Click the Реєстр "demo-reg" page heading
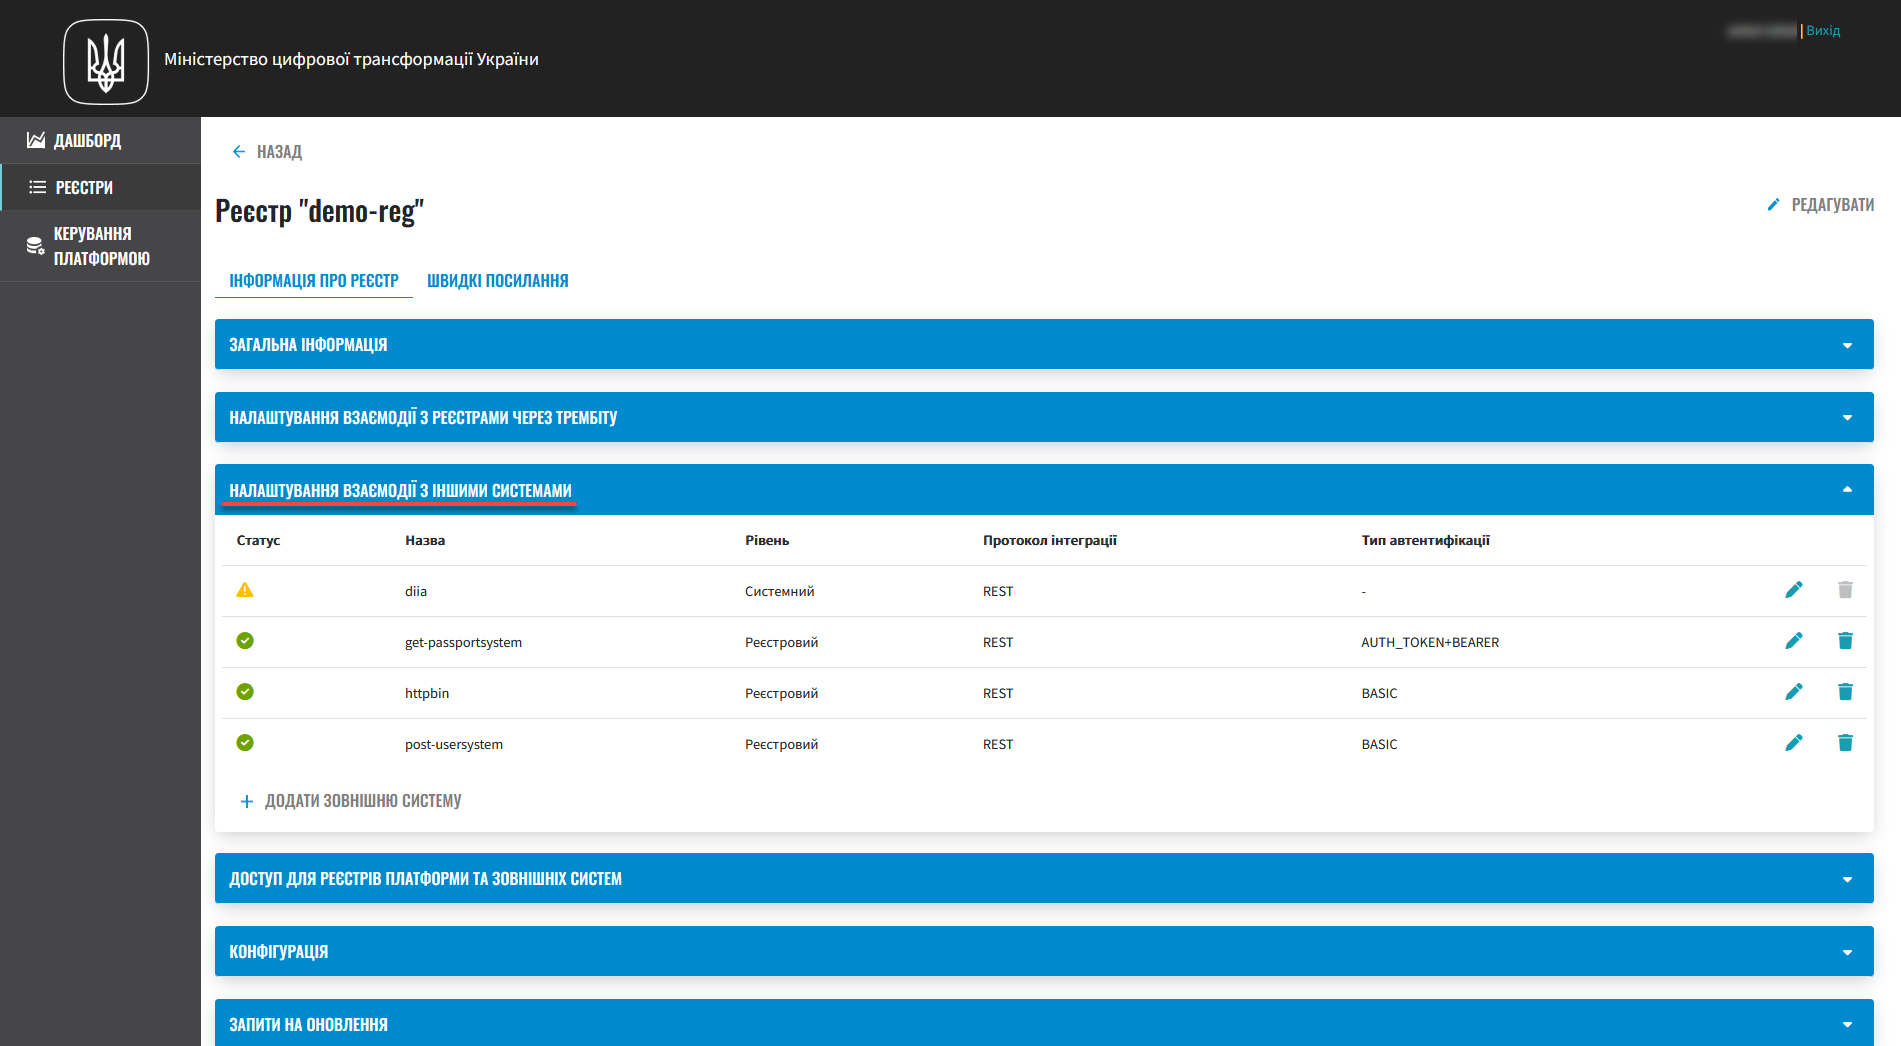Viewport: 1901px width, 1046px height. tap(319, 211)
